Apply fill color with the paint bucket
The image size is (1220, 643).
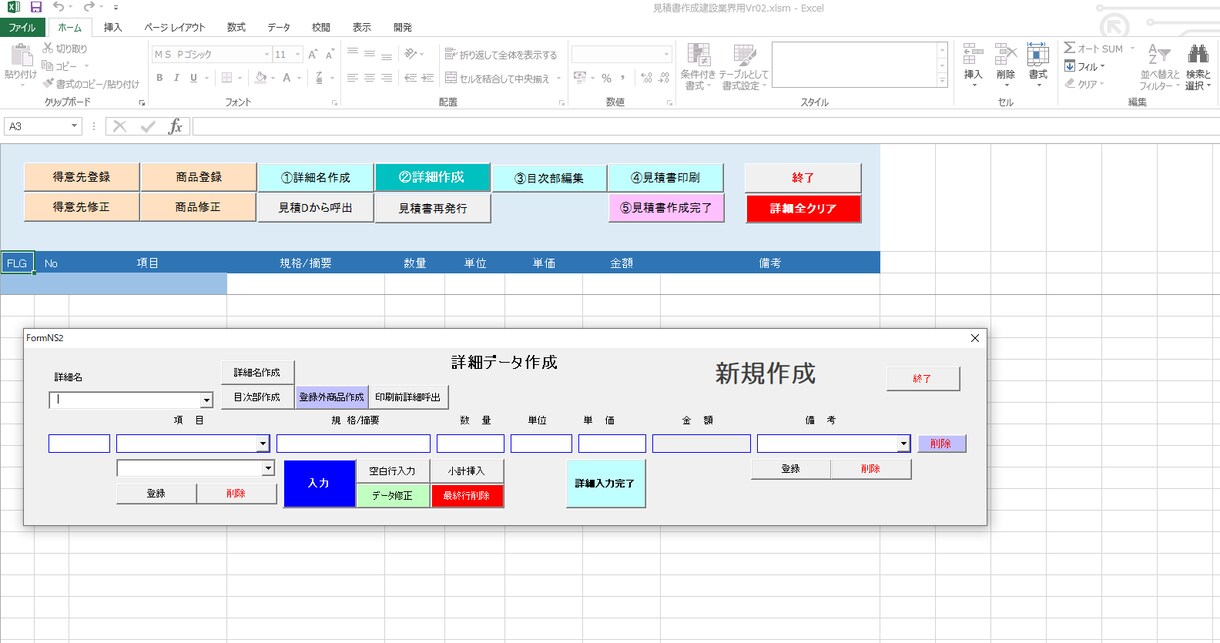(260, 77)
